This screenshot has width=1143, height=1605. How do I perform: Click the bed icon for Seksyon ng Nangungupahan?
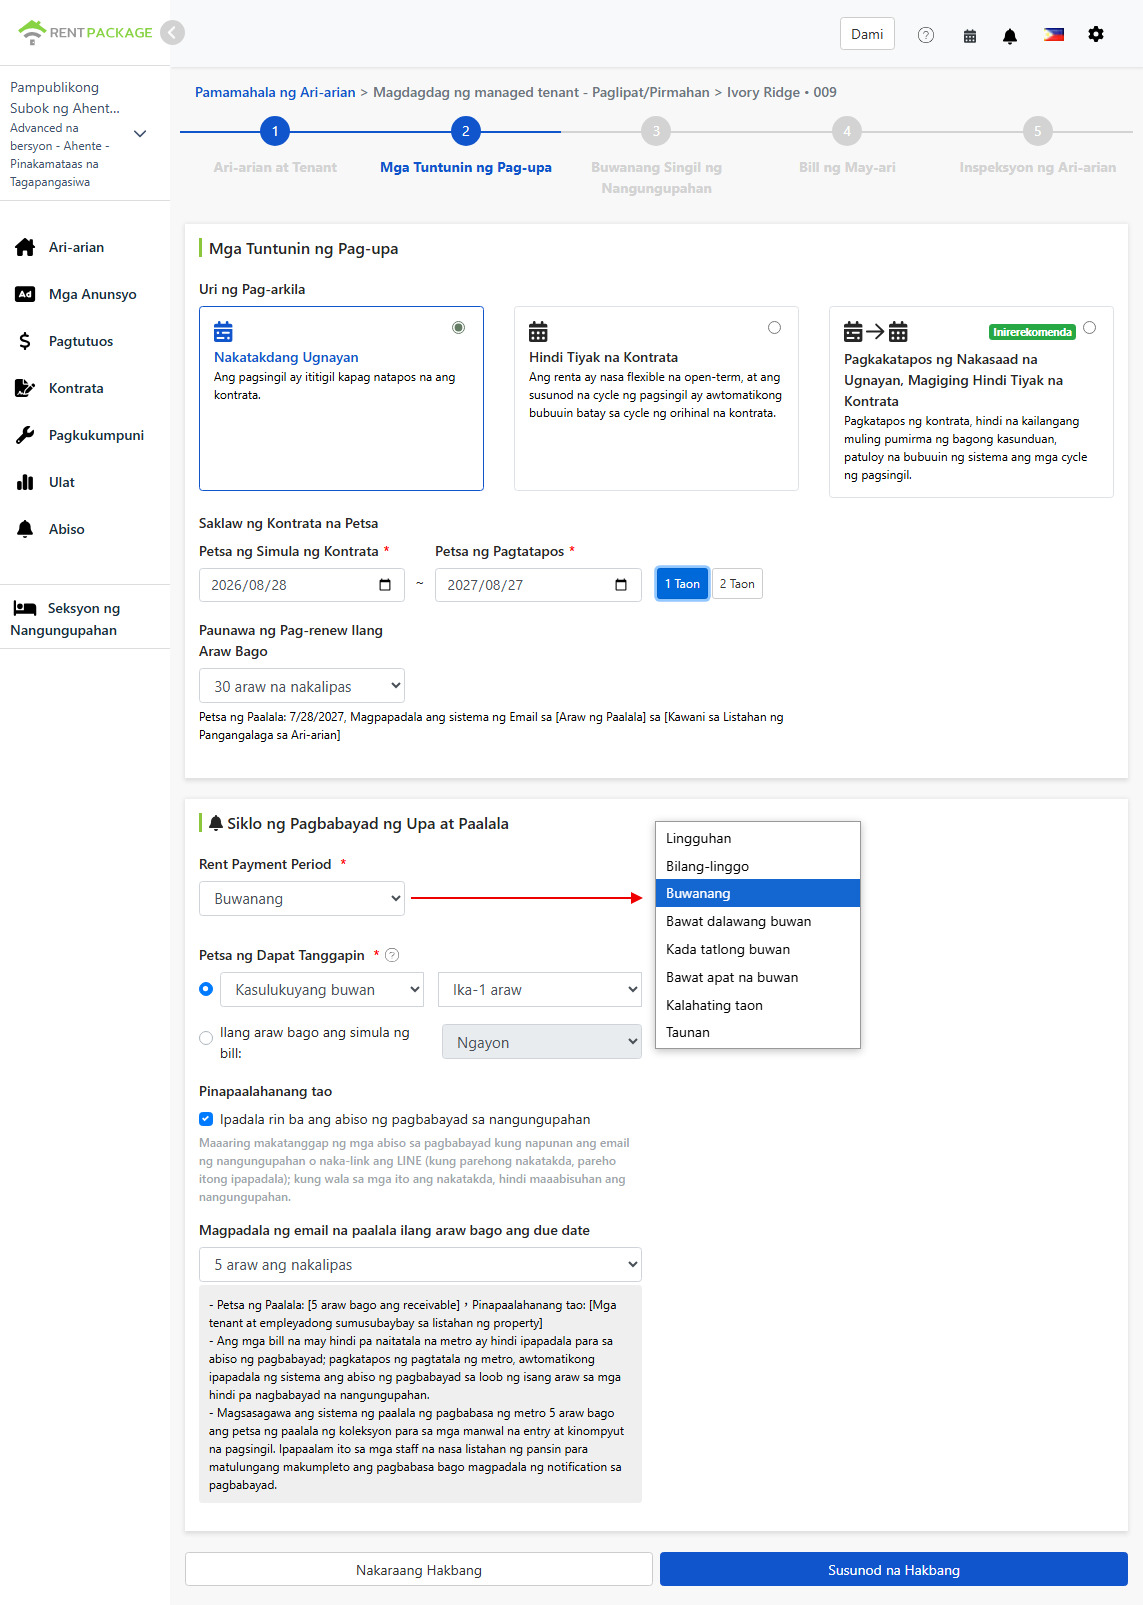coord(25,608)
